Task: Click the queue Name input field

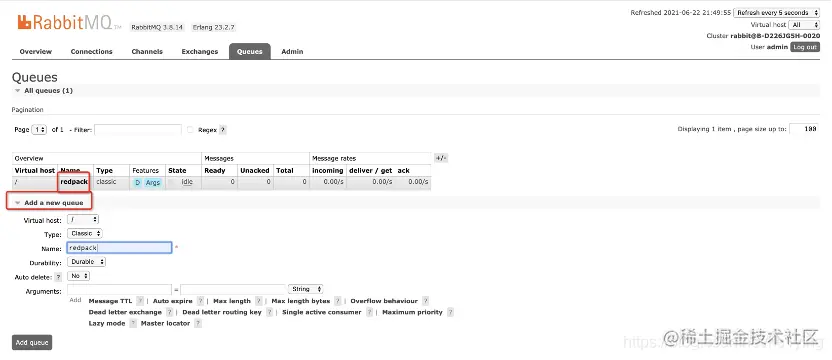Action: [x=119, y=248]
